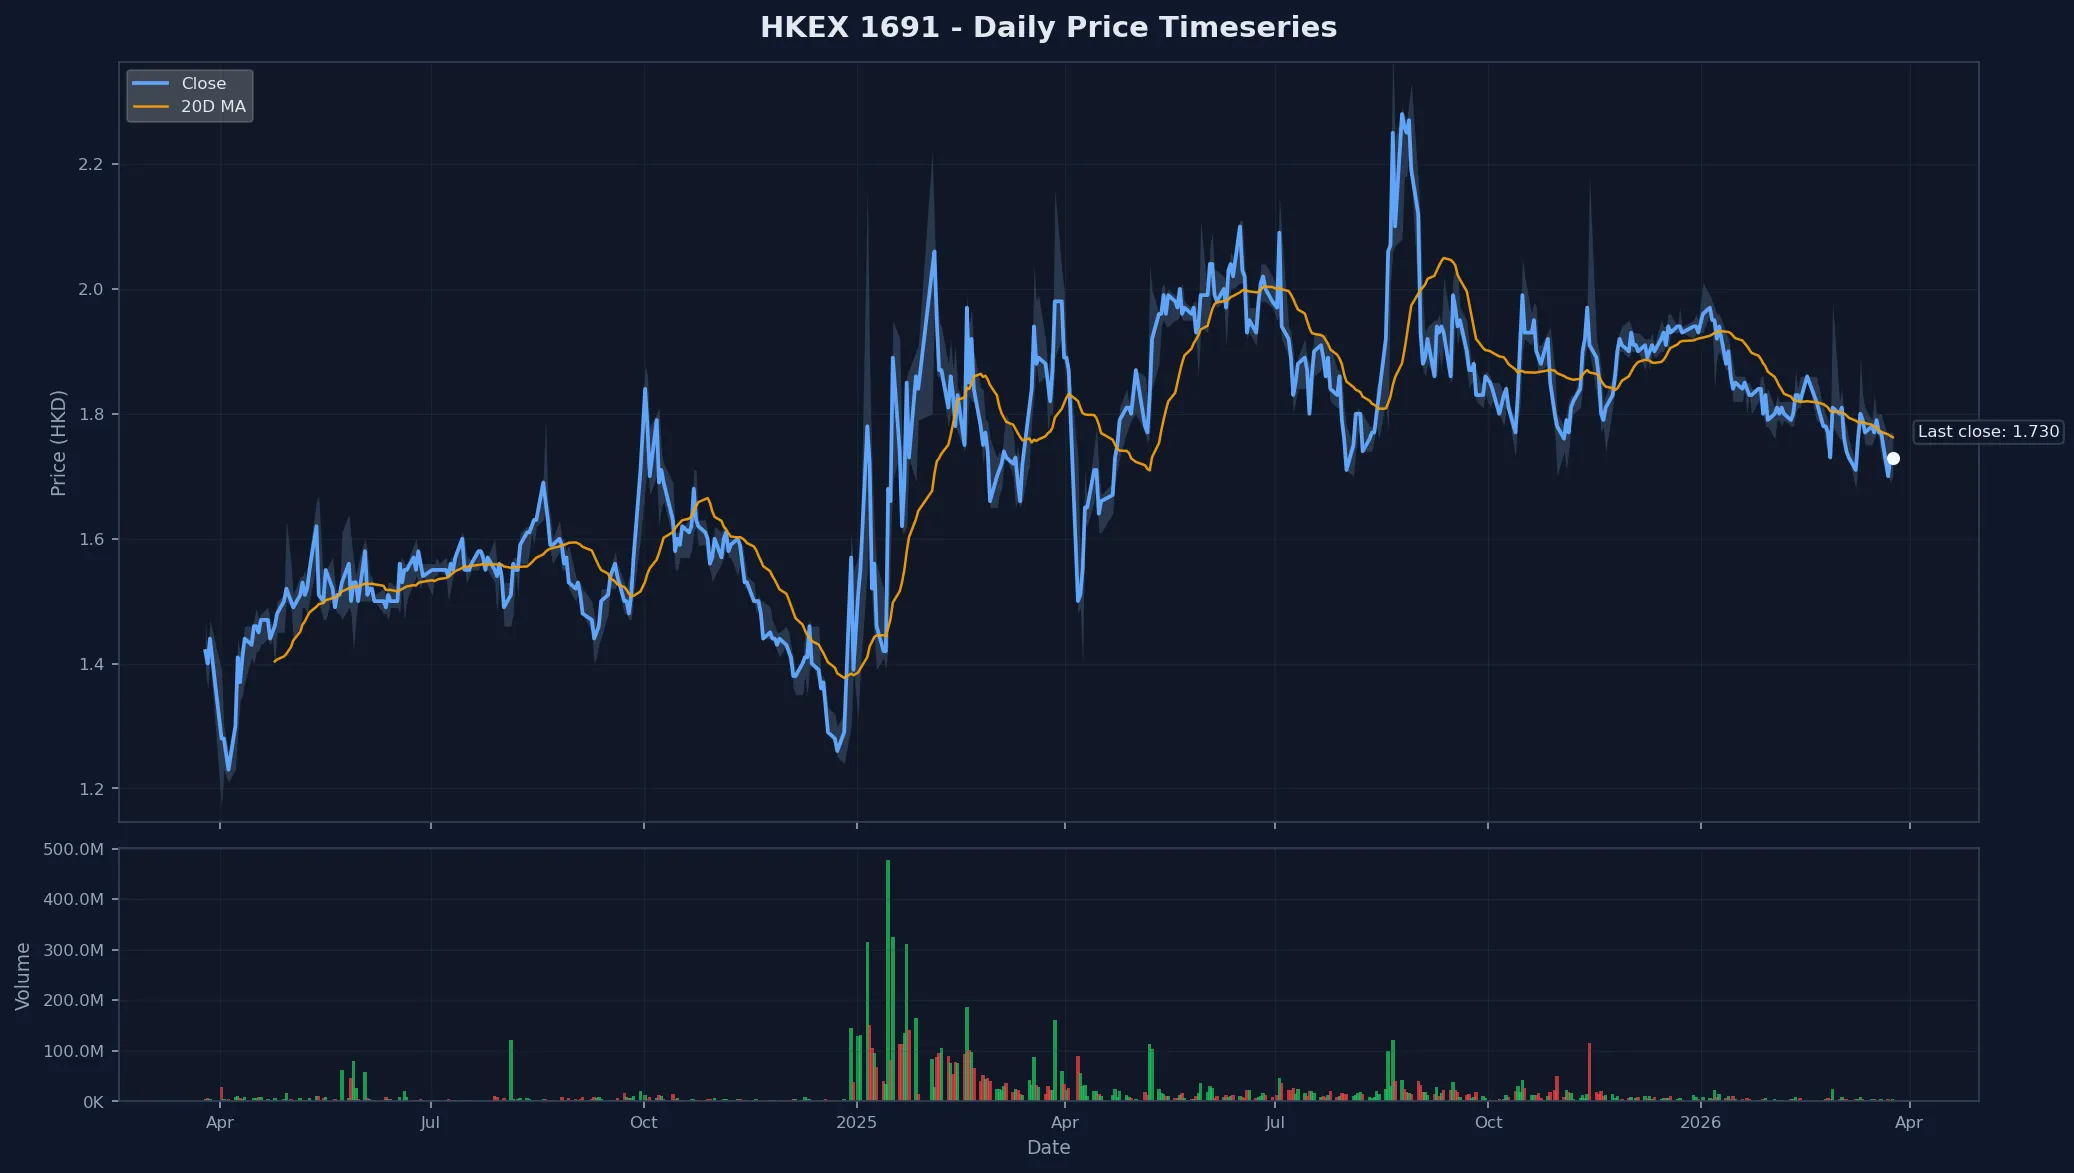The width and height of the screenshot is (2074, 1173).
Task: Hide the legend box
Action: coord(190,95)
